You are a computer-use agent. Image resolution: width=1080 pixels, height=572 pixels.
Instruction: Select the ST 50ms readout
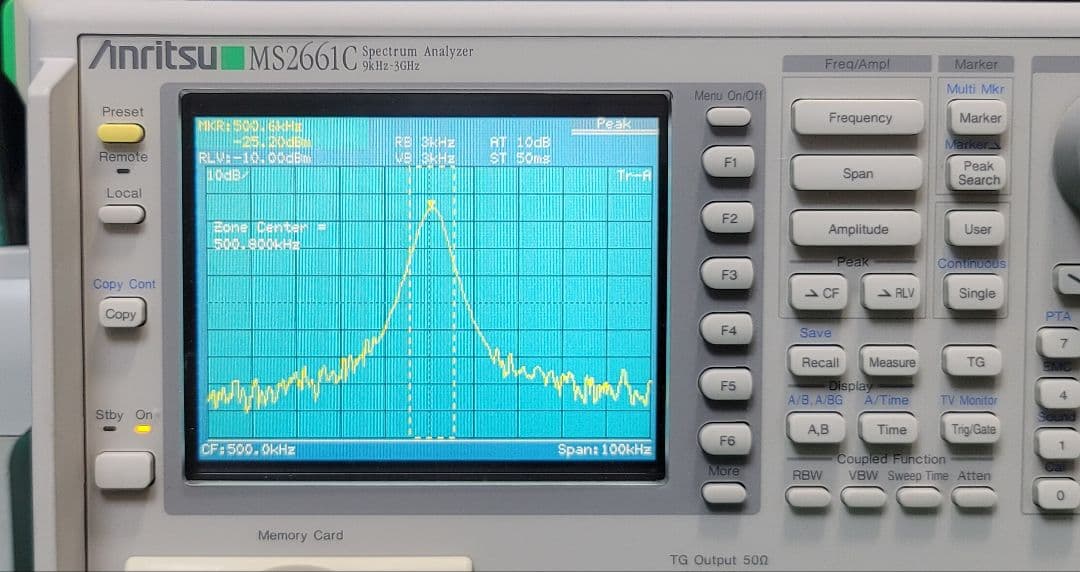click(x=520, y=158)
